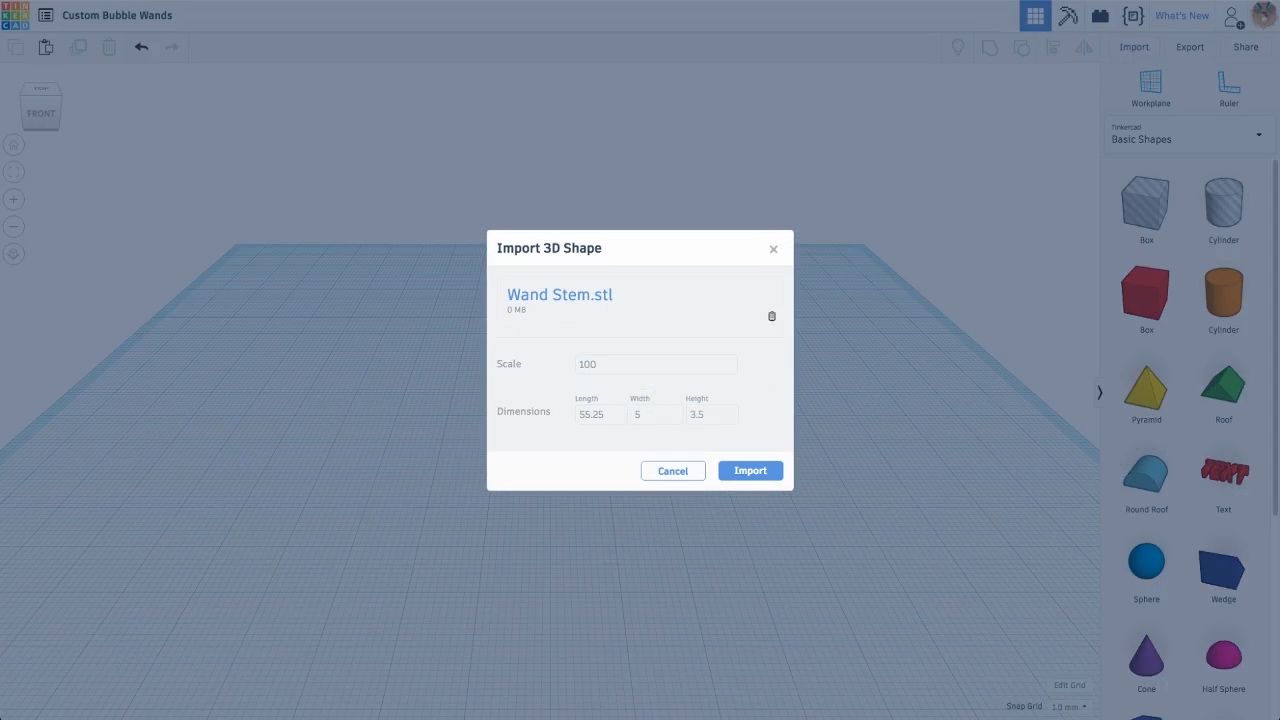Redo the last action
Viewport: 1280px width, 720px height.
coord(172,47)
